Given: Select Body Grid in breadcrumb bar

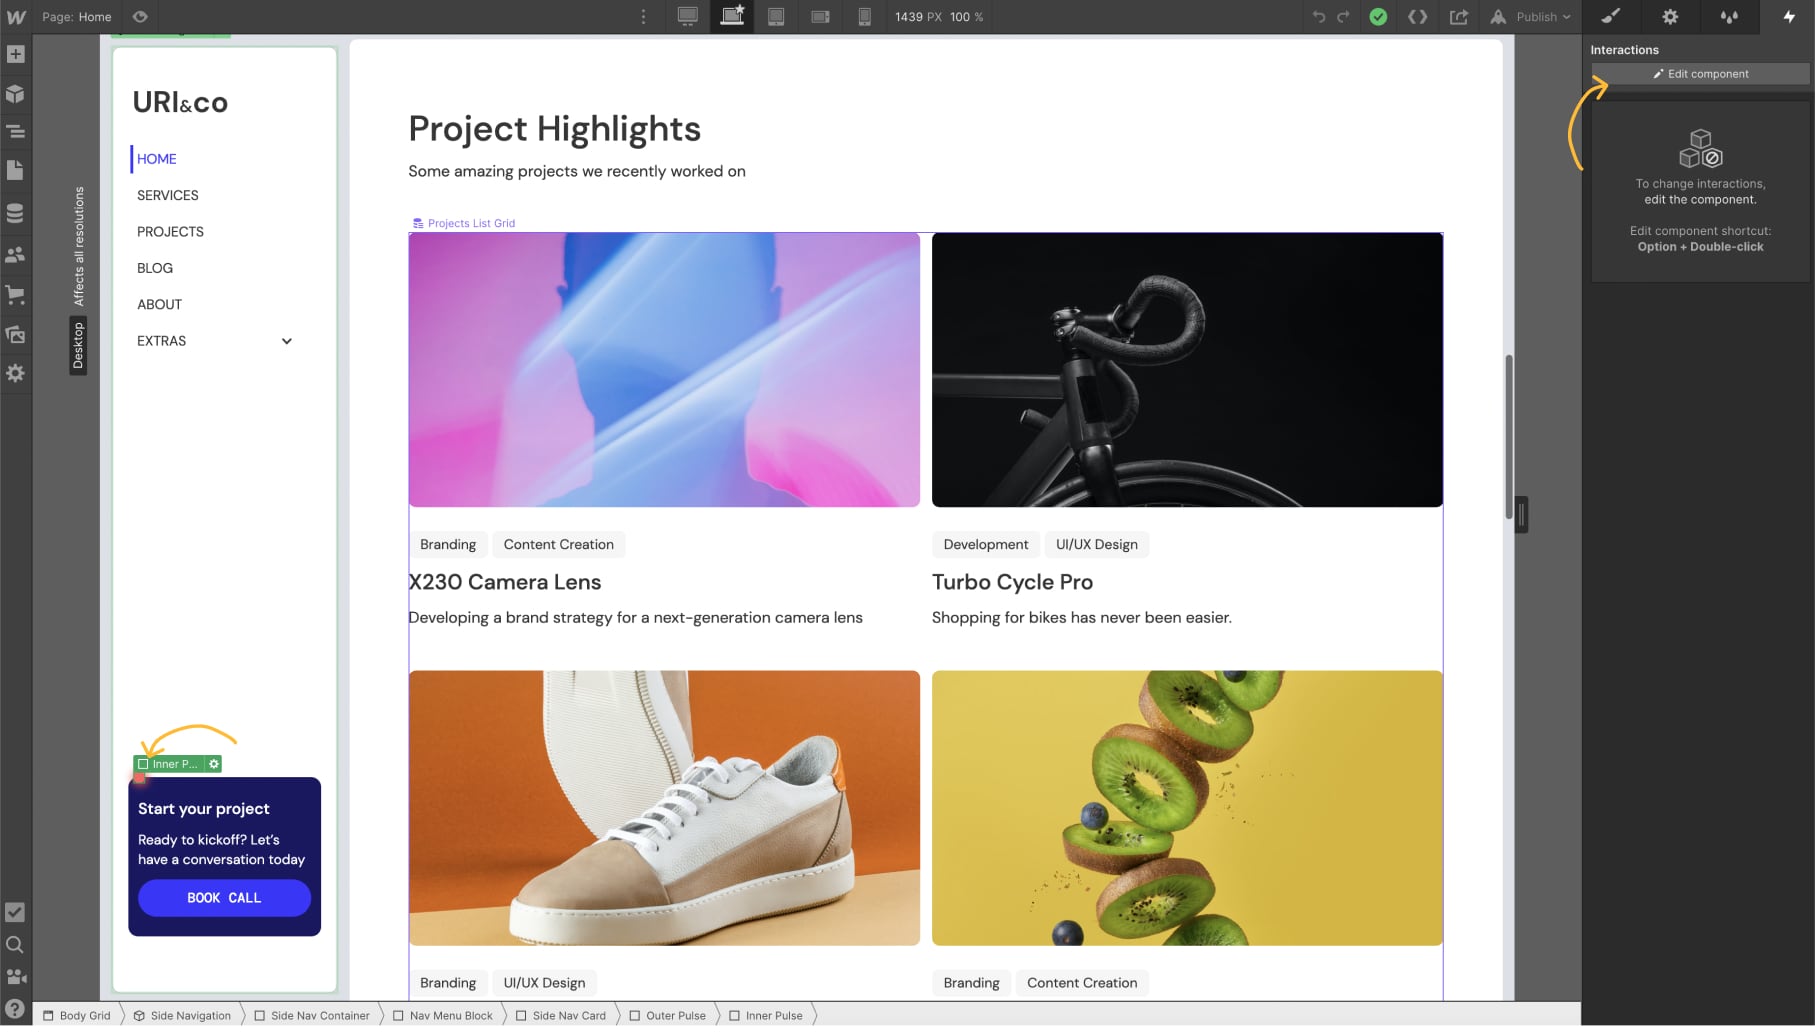Looking at the screenshot, I should click(77, 1016).
